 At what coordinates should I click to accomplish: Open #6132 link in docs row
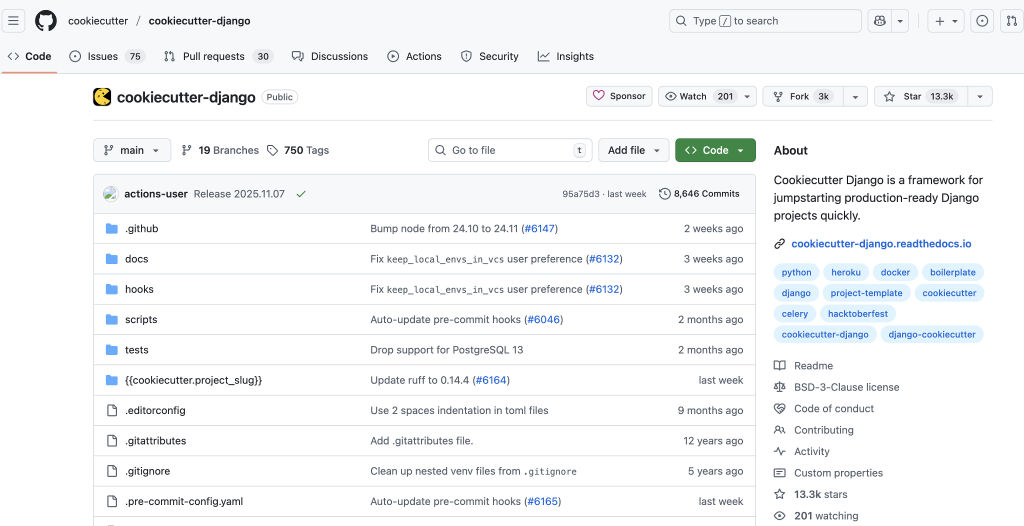(604, 259)
